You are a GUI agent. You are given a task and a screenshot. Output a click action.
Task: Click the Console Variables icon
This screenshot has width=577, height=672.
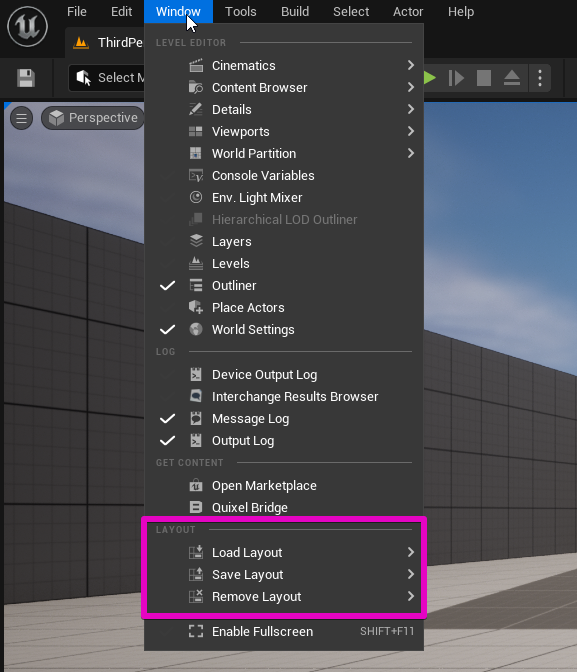(196, 175)
